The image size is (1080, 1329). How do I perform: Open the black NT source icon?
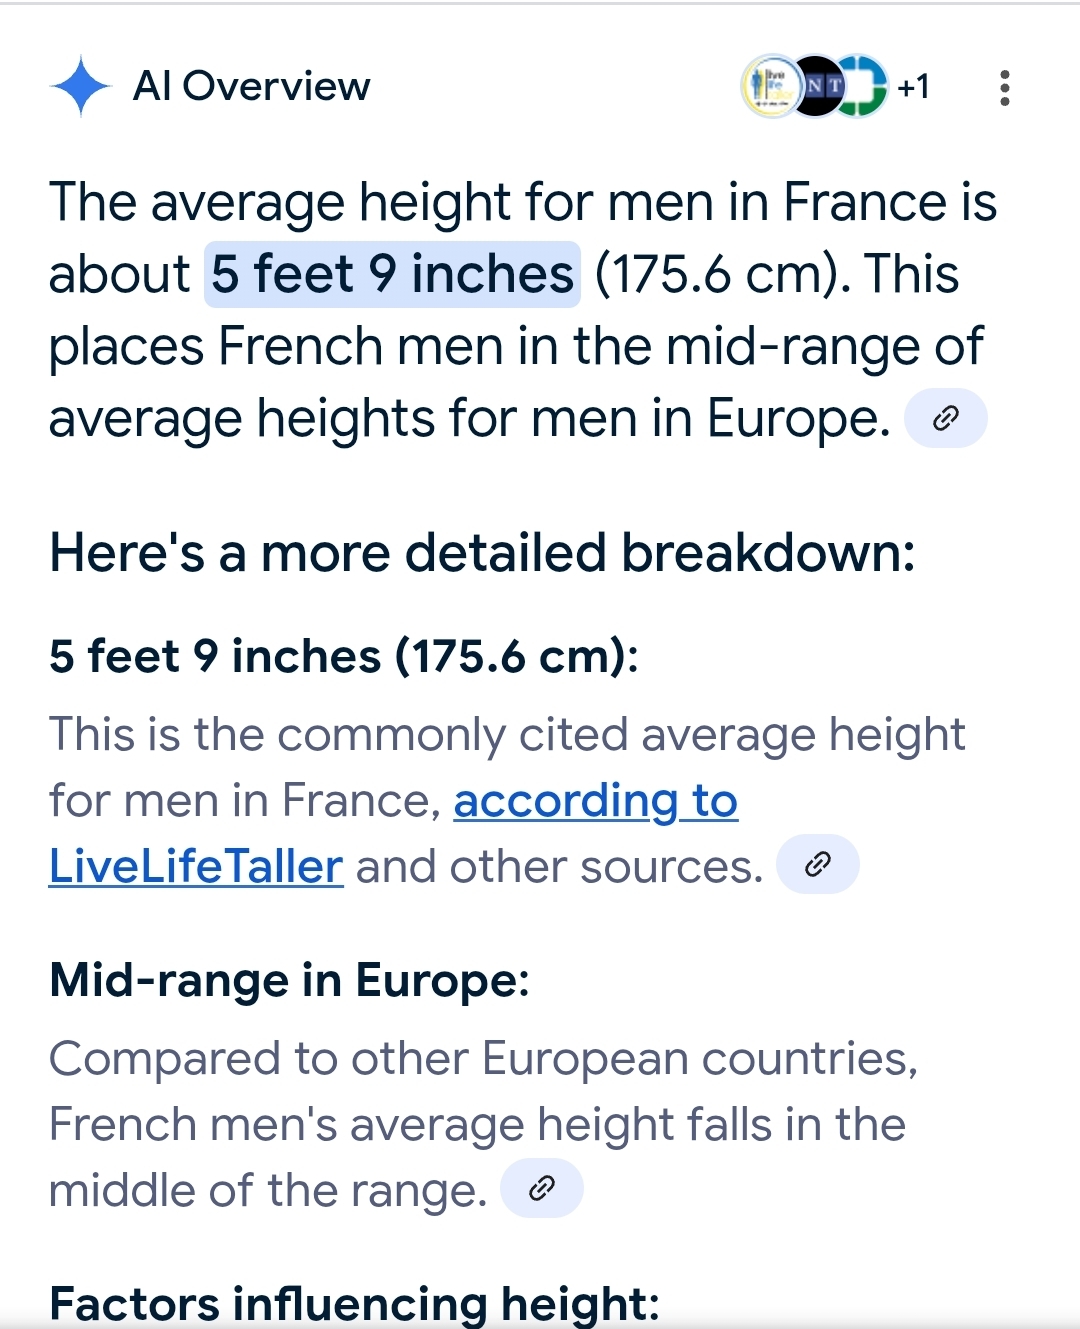815,86
